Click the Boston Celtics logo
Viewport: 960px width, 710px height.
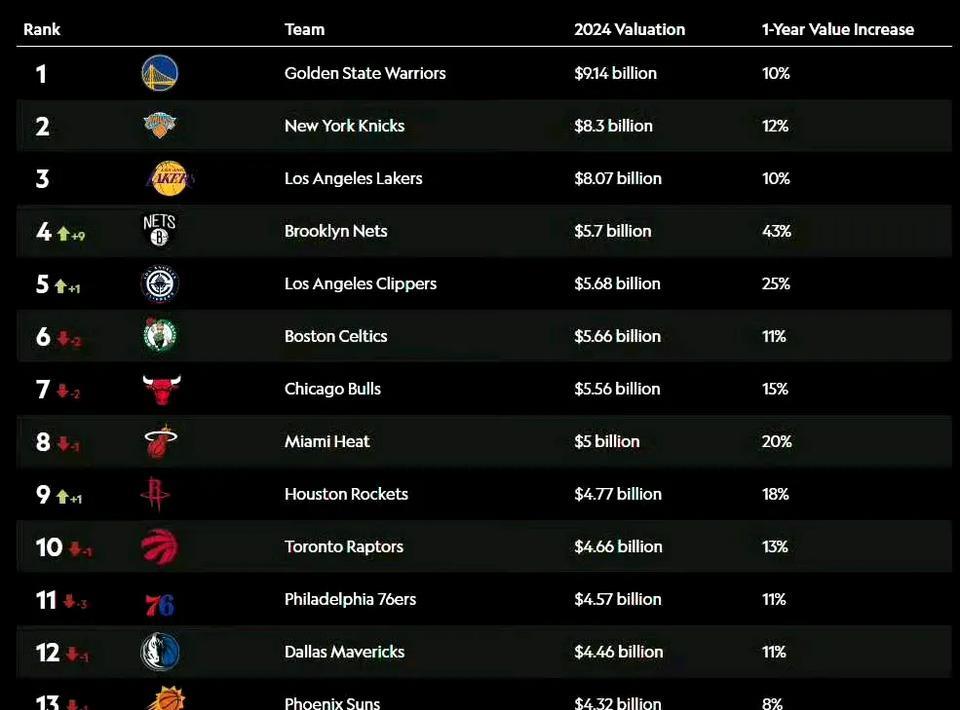160,335
